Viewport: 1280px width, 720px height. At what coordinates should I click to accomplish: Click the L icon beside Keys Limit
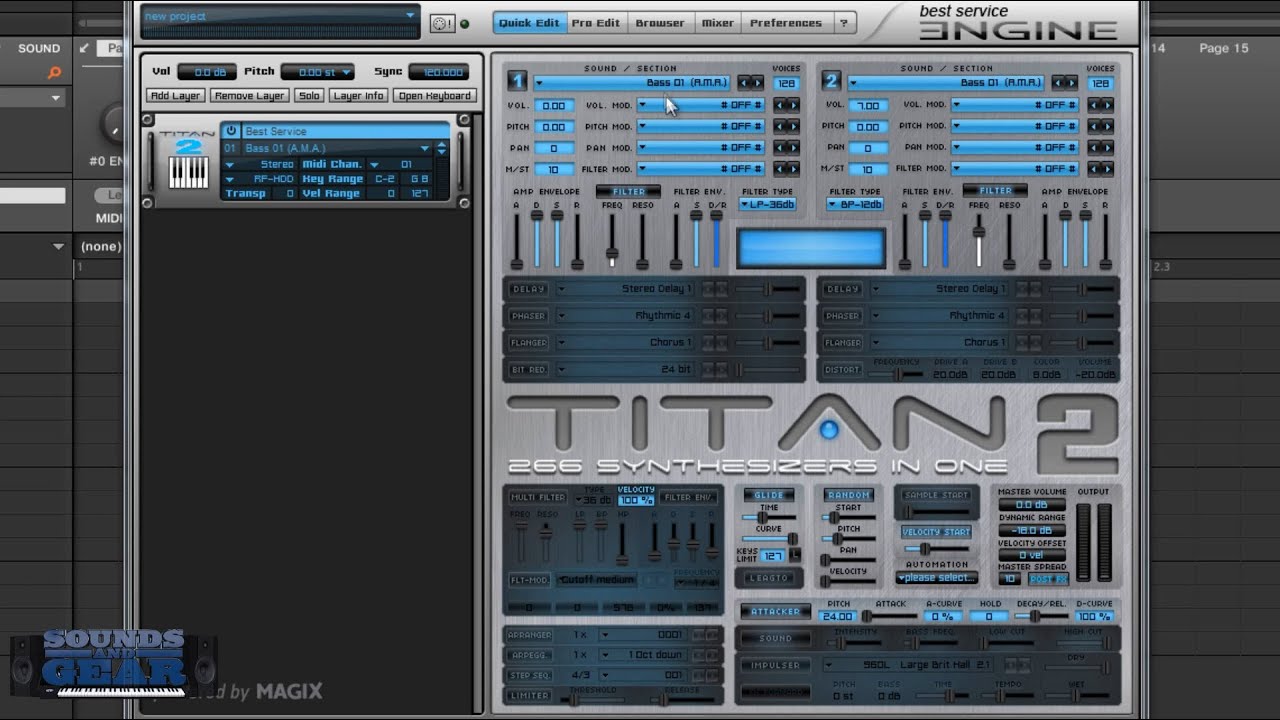tap(795, 554)
